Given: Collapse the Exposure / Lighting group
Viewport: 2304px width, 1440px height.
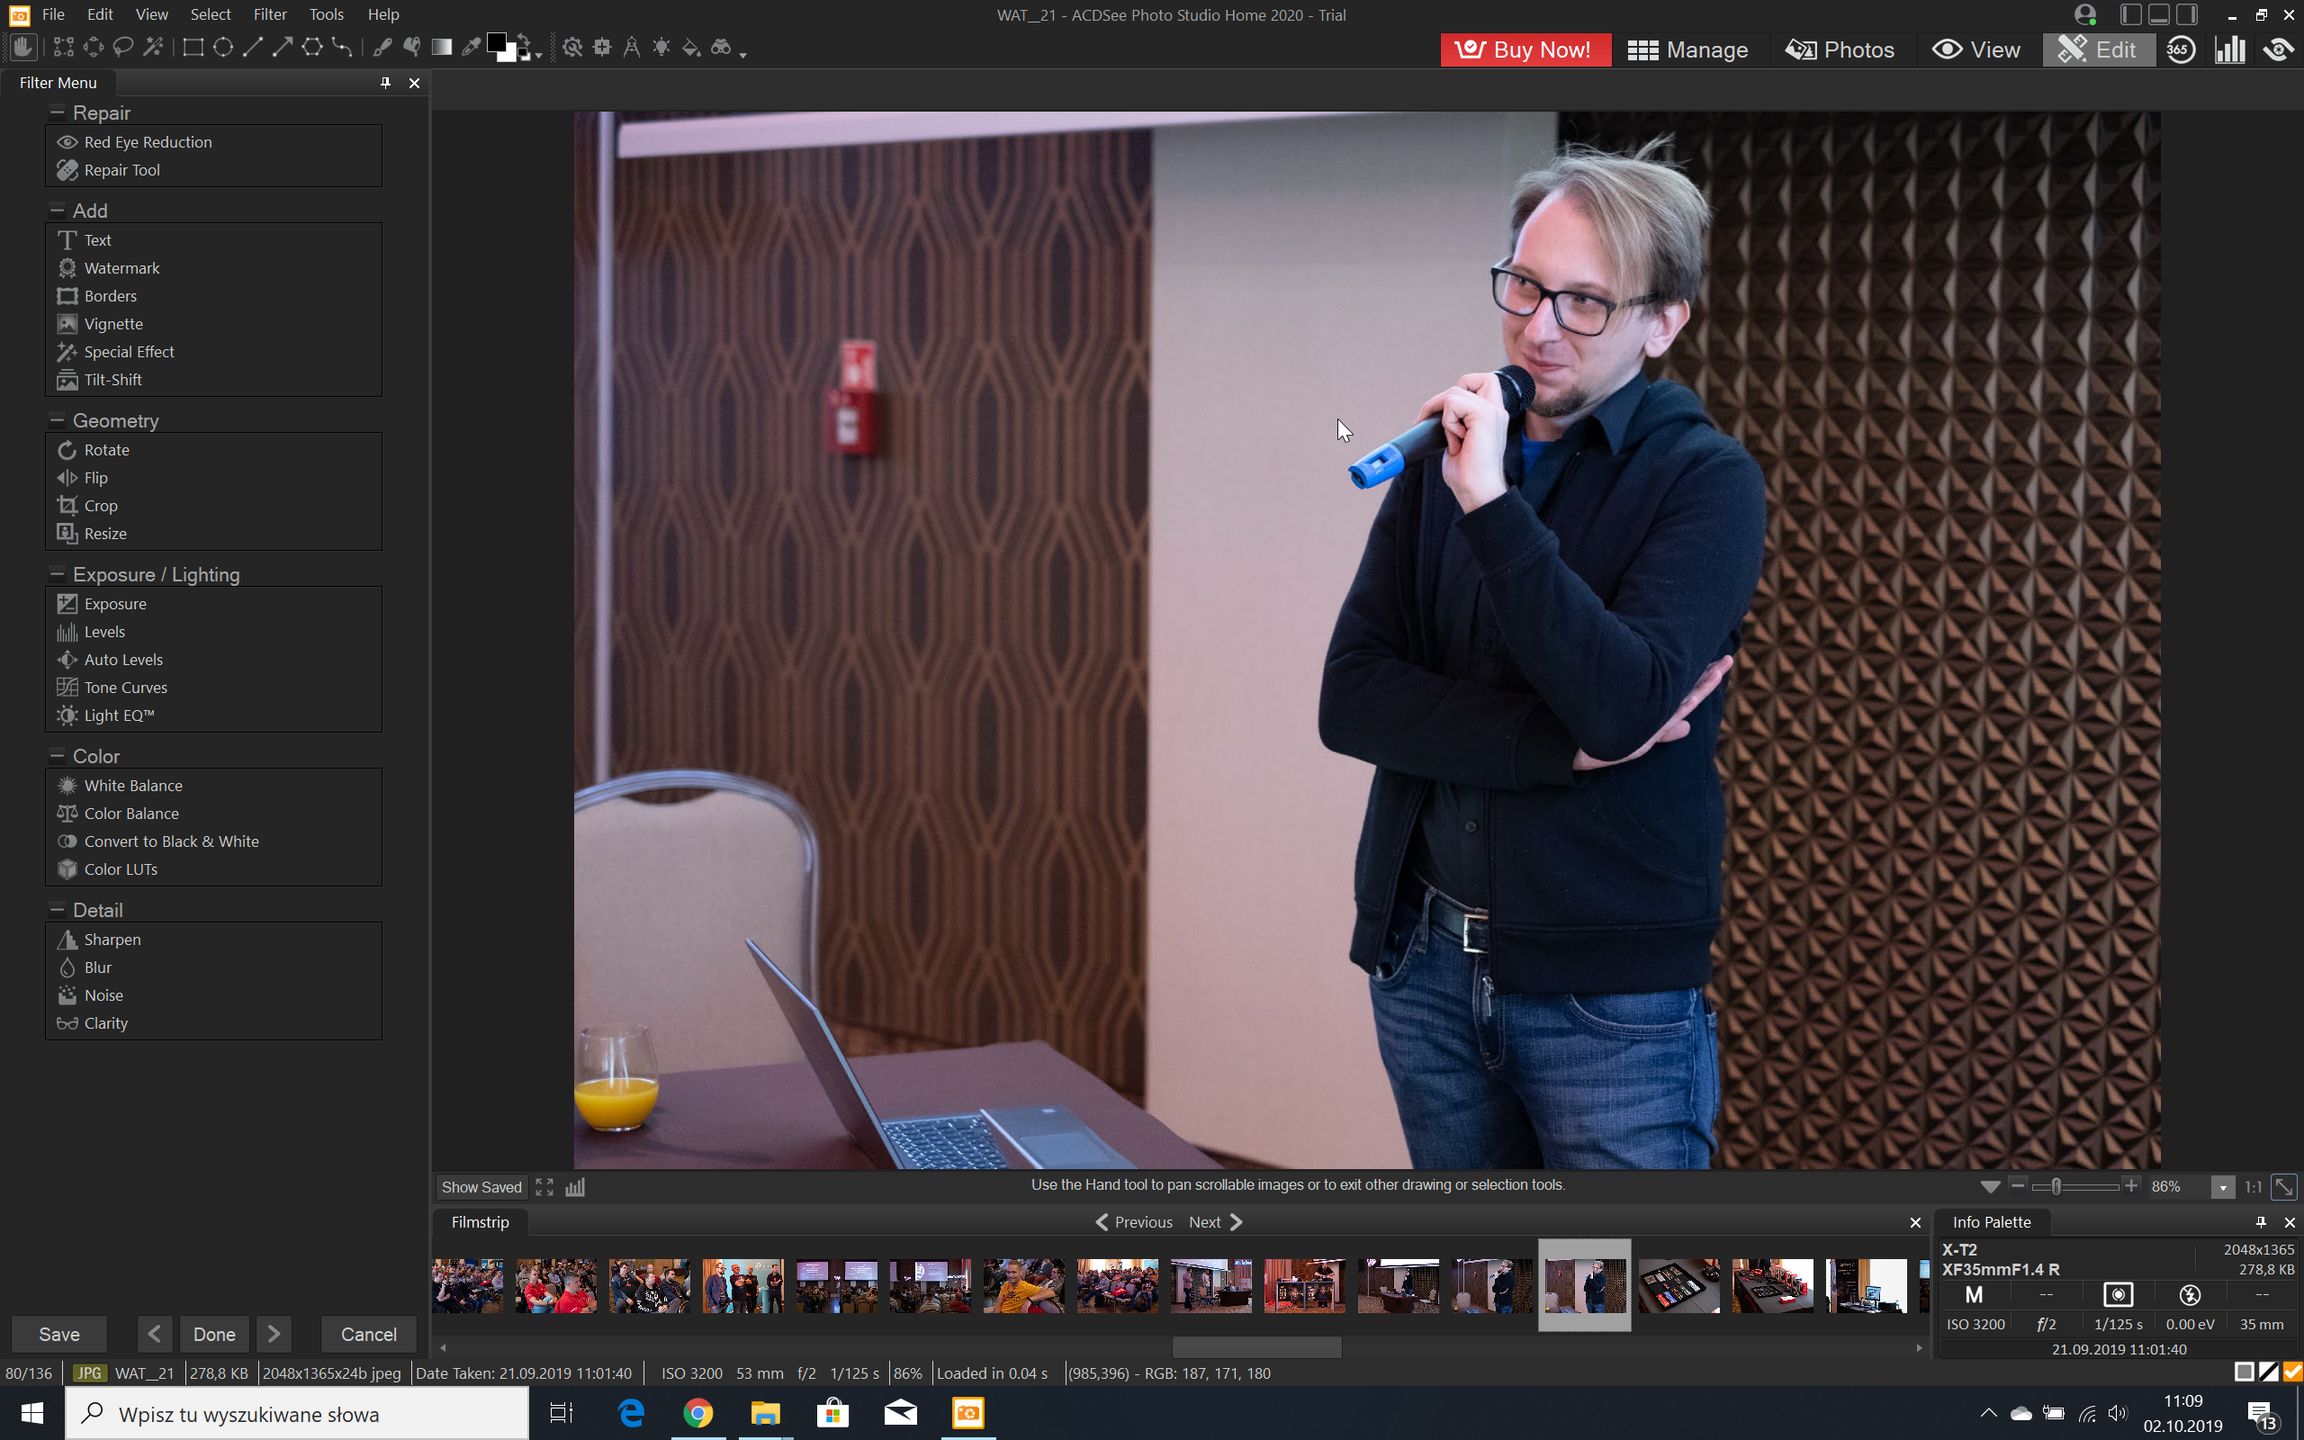Looking at the screenshot, I should coord(57,574).
